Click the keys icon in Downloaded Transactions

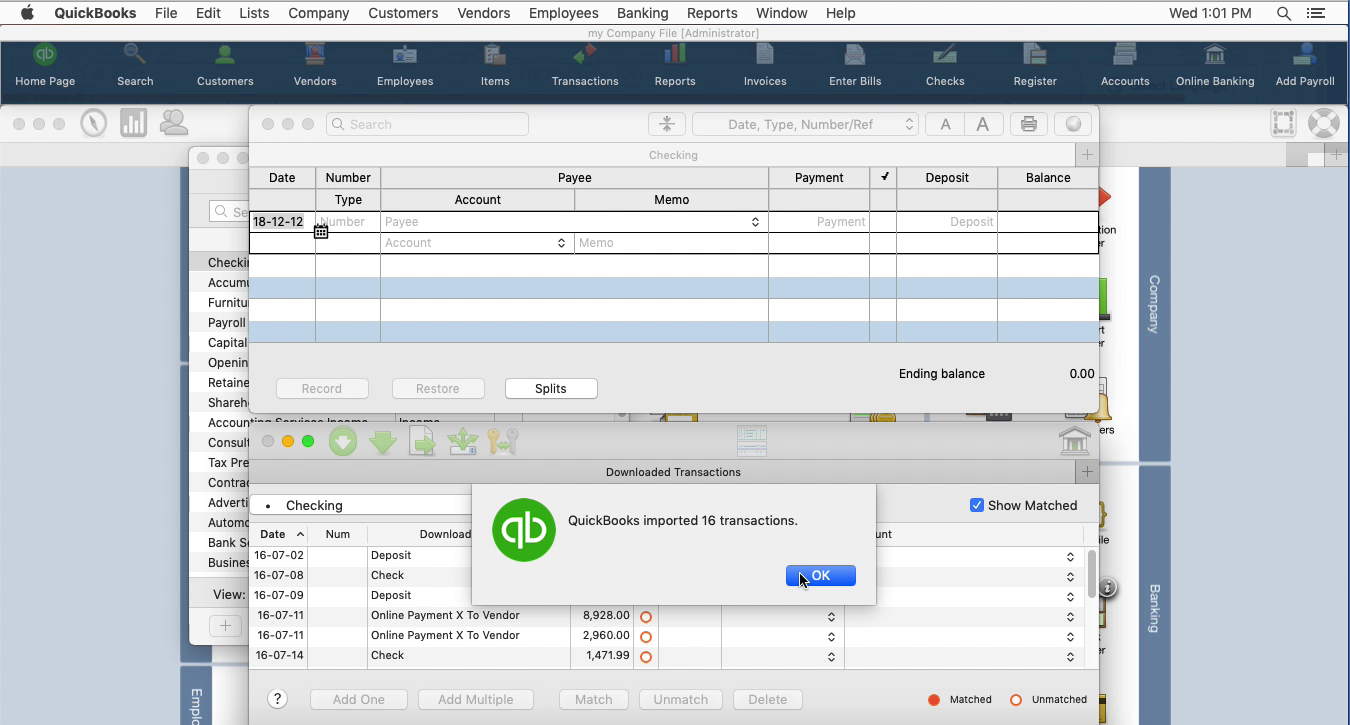click(x=503, y=441)
